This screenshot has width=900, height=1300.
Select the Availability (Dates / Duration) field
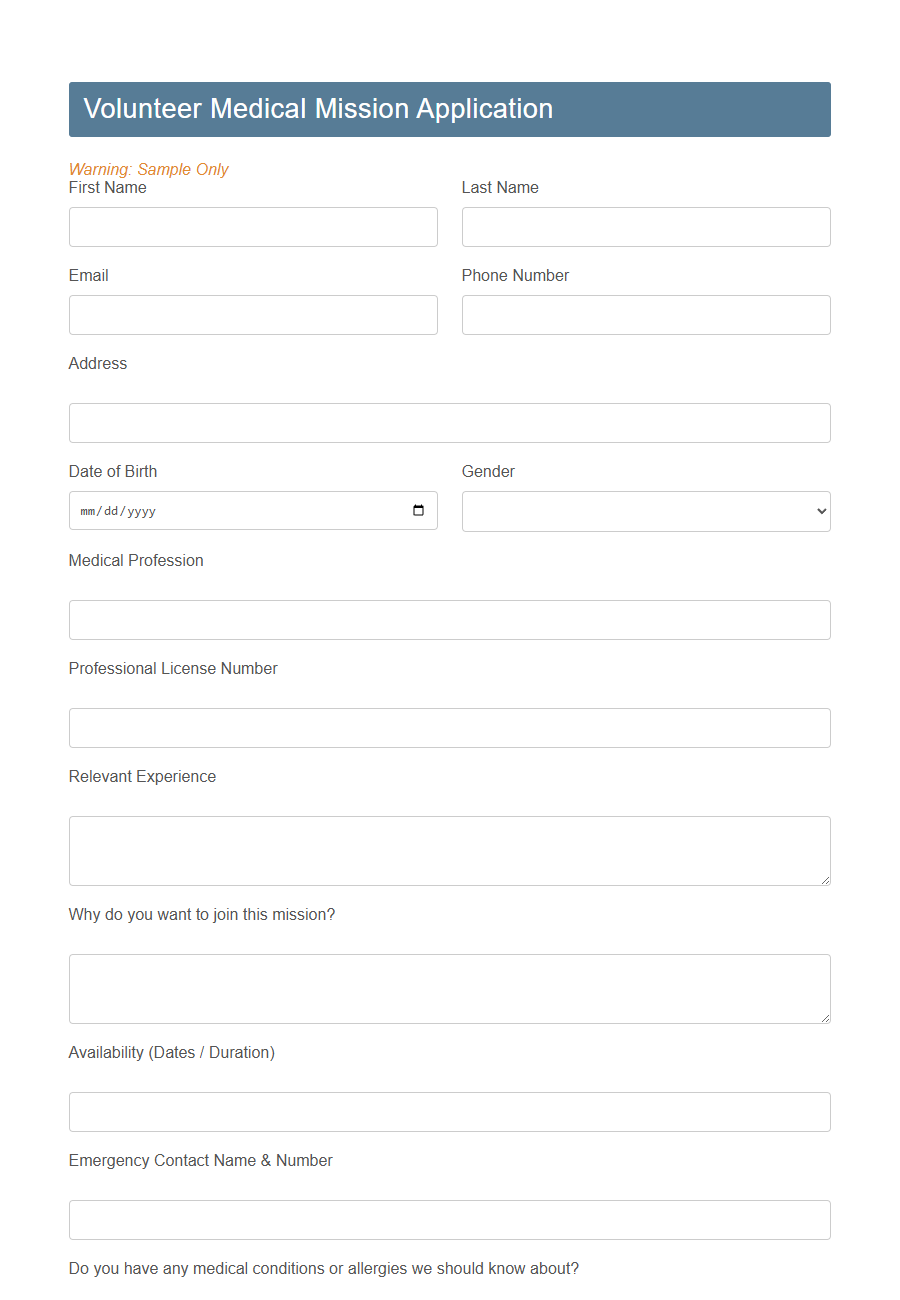pos(449,1111)
